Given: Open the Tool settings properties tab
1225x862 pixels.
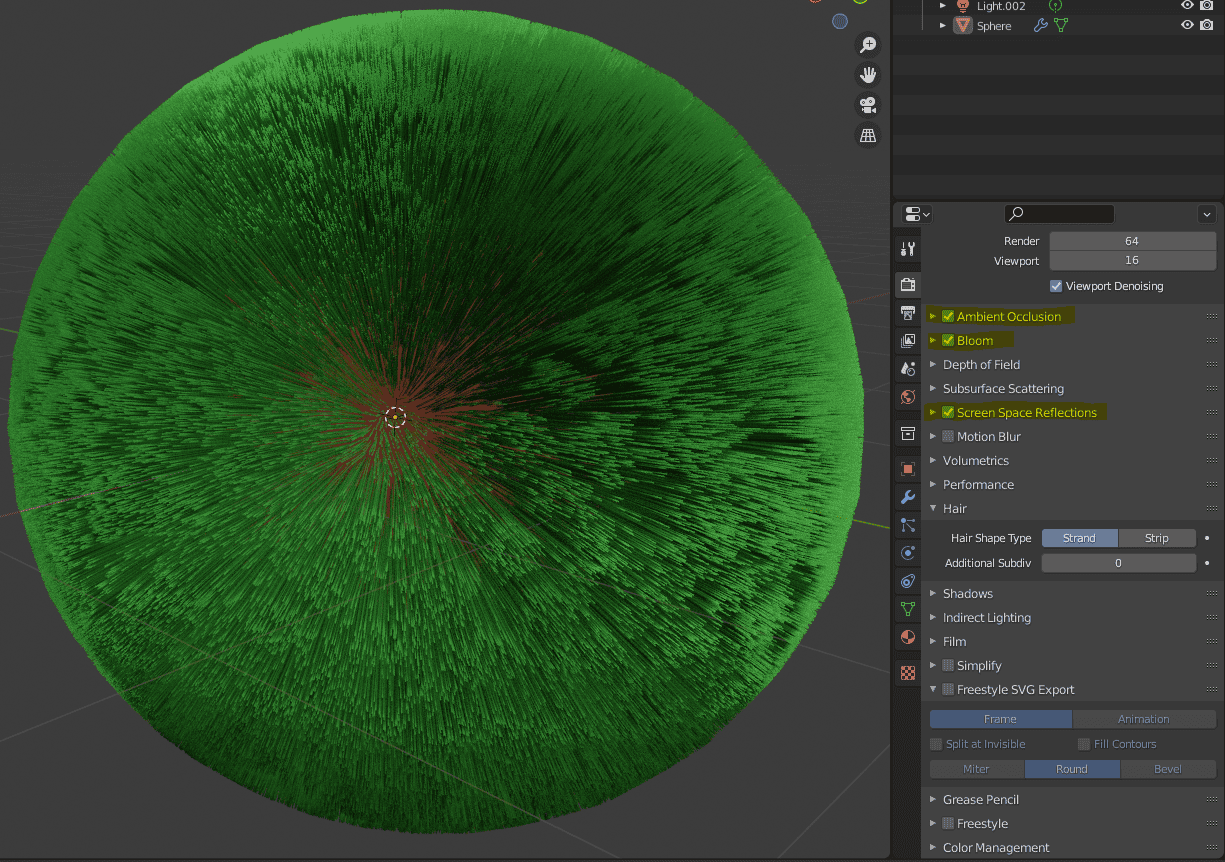Looking at the screenshot, I should 908,249.
